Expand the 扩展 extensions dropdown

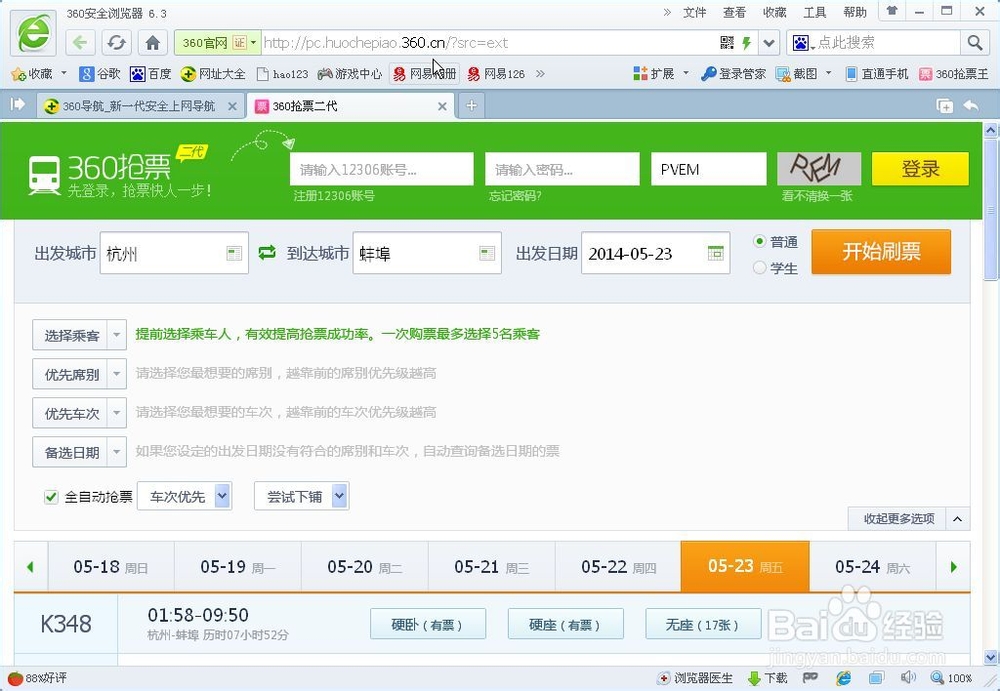click(686, 73)
